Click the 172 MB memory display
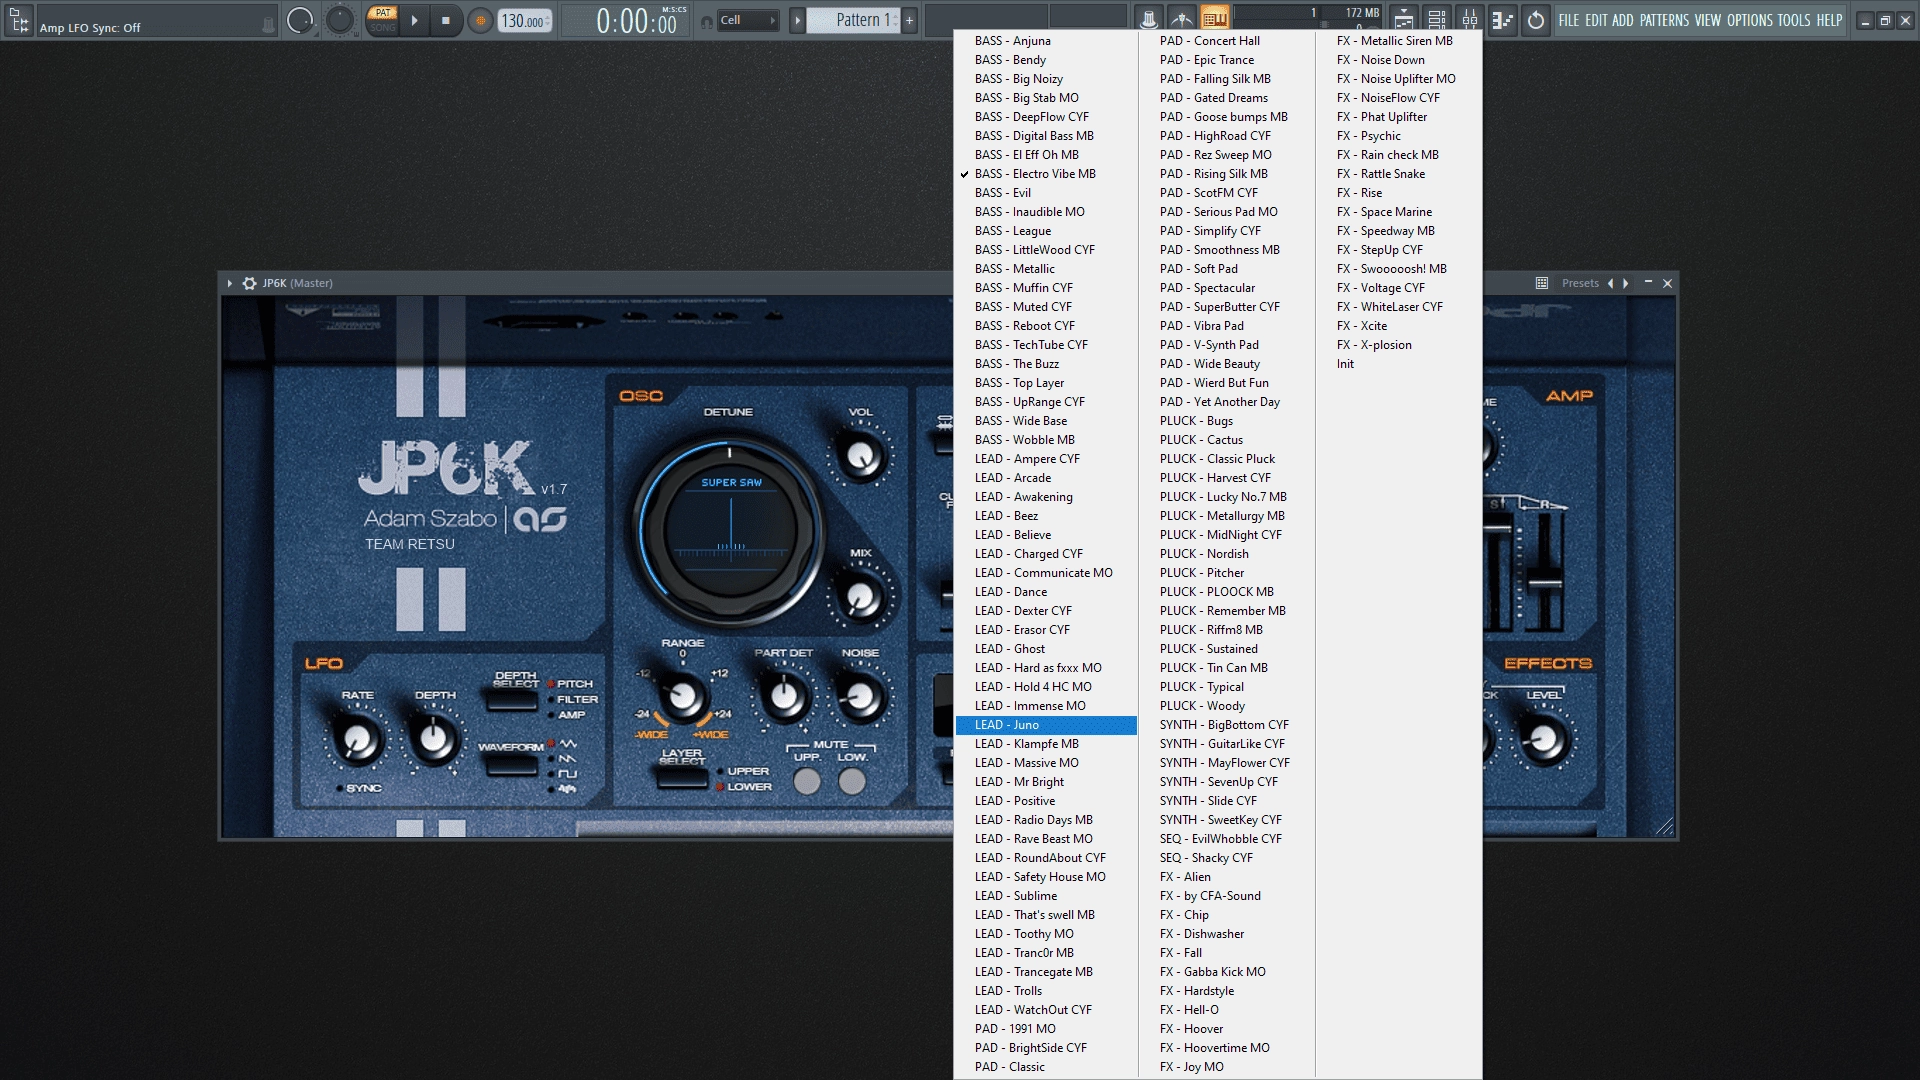Viewport: 1920px width, 1080px height. point(1361,13)
